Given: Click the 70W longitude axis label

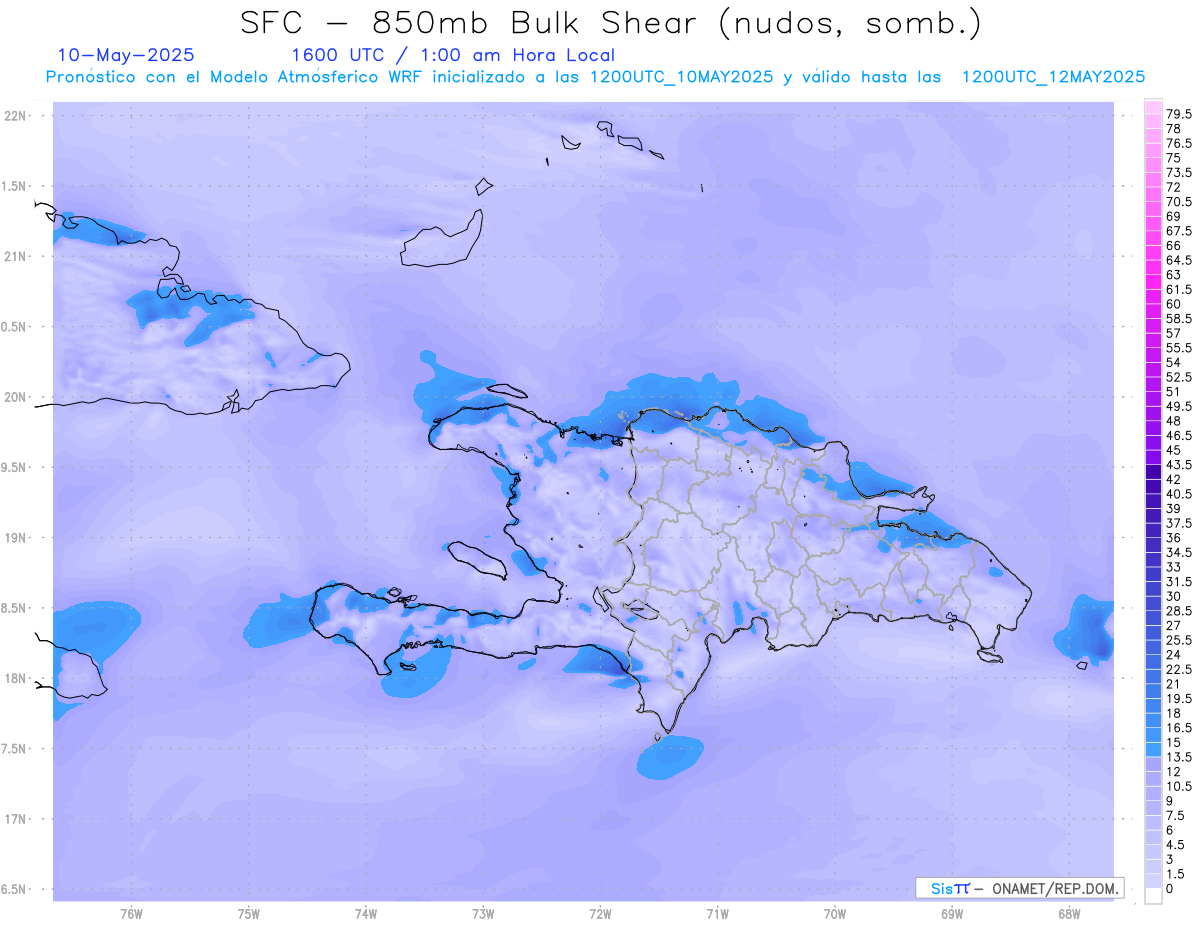Looking at the screenshot, I should pyautogui.click(x=835, y=914).
